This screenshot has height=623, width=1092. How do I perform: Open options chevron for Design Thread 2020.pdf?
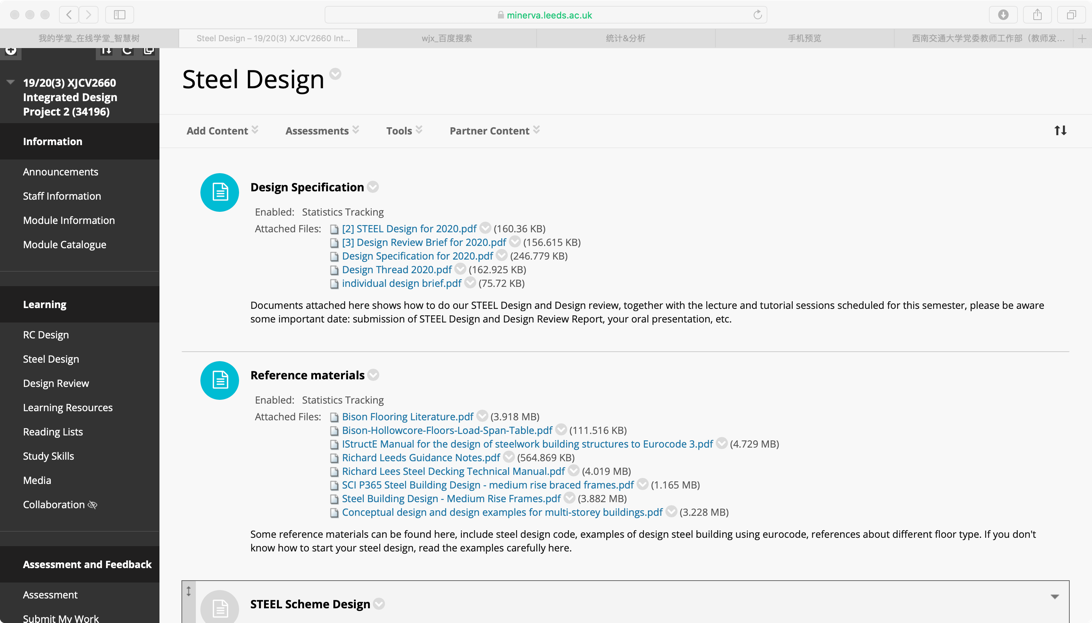(460, 269)
